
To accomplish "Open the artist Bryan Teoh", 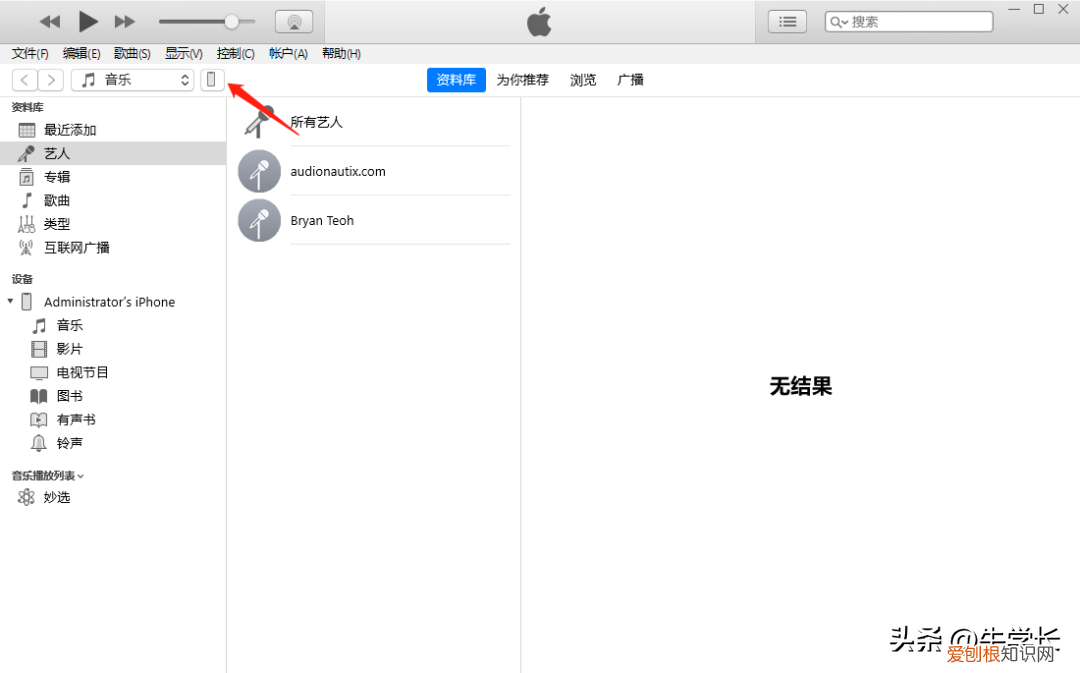I will [x=322, y=220].
